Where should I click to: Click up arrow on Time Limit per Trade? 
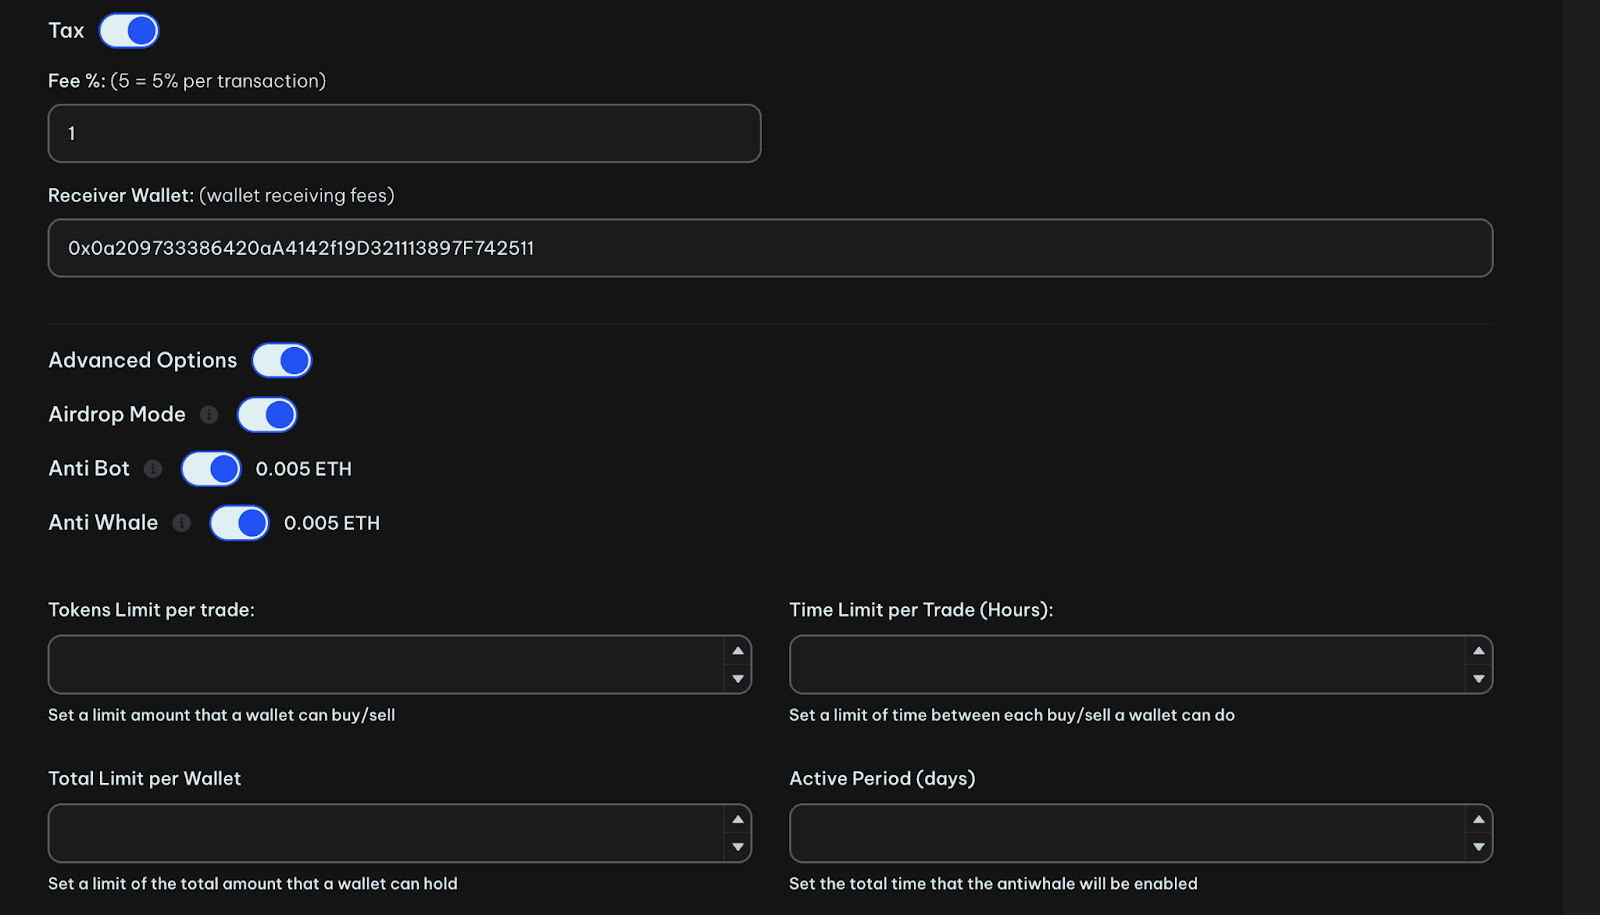(1479, 651)
